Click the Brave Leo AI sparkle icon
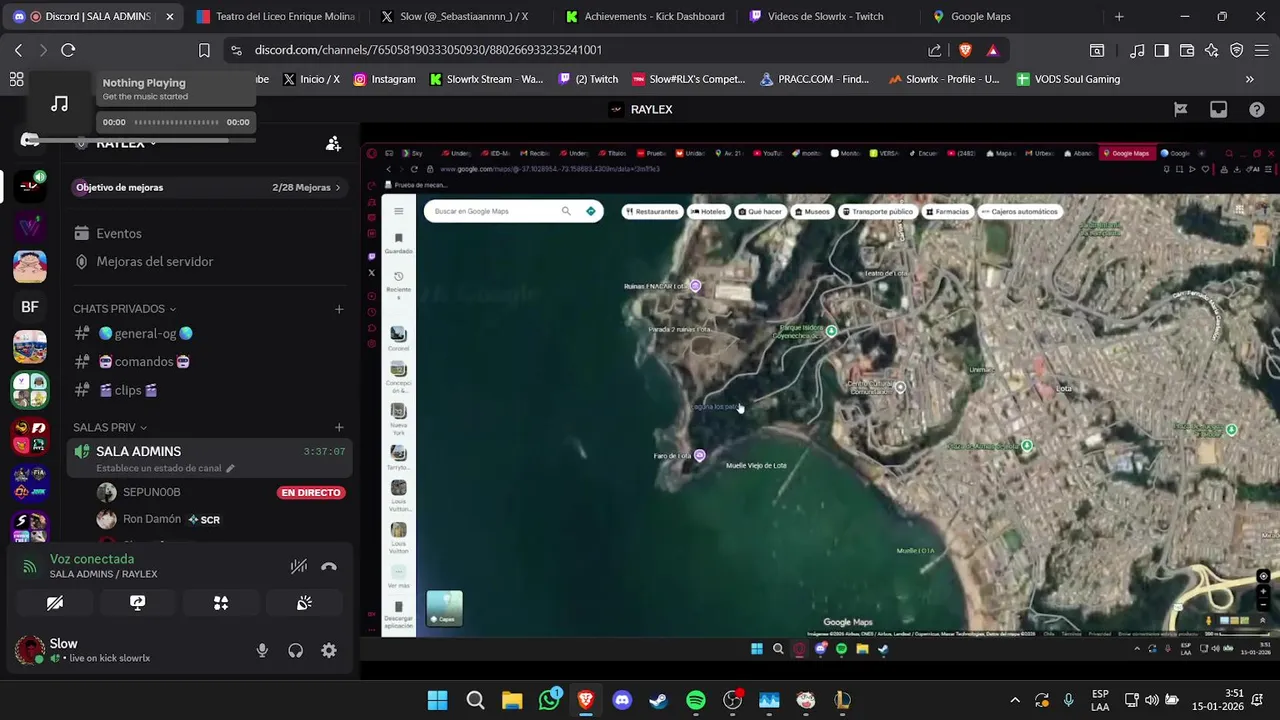Screen dimensions: 1280x720 [1212, 50]
